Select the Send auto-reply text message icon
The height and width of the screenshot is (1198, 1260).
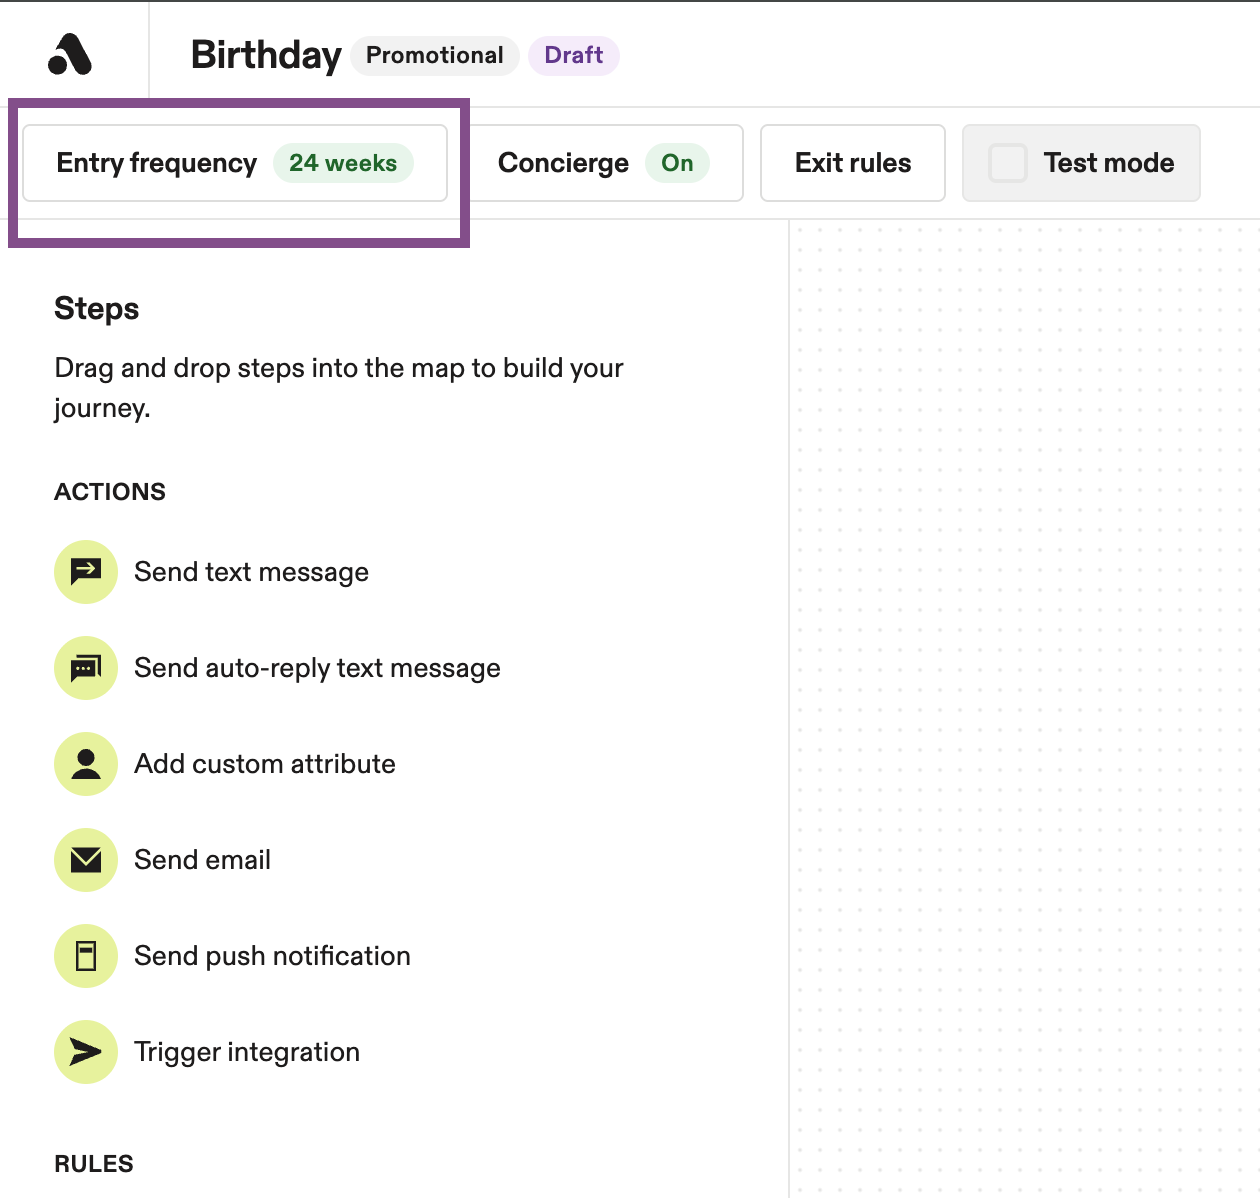(86, 668)
